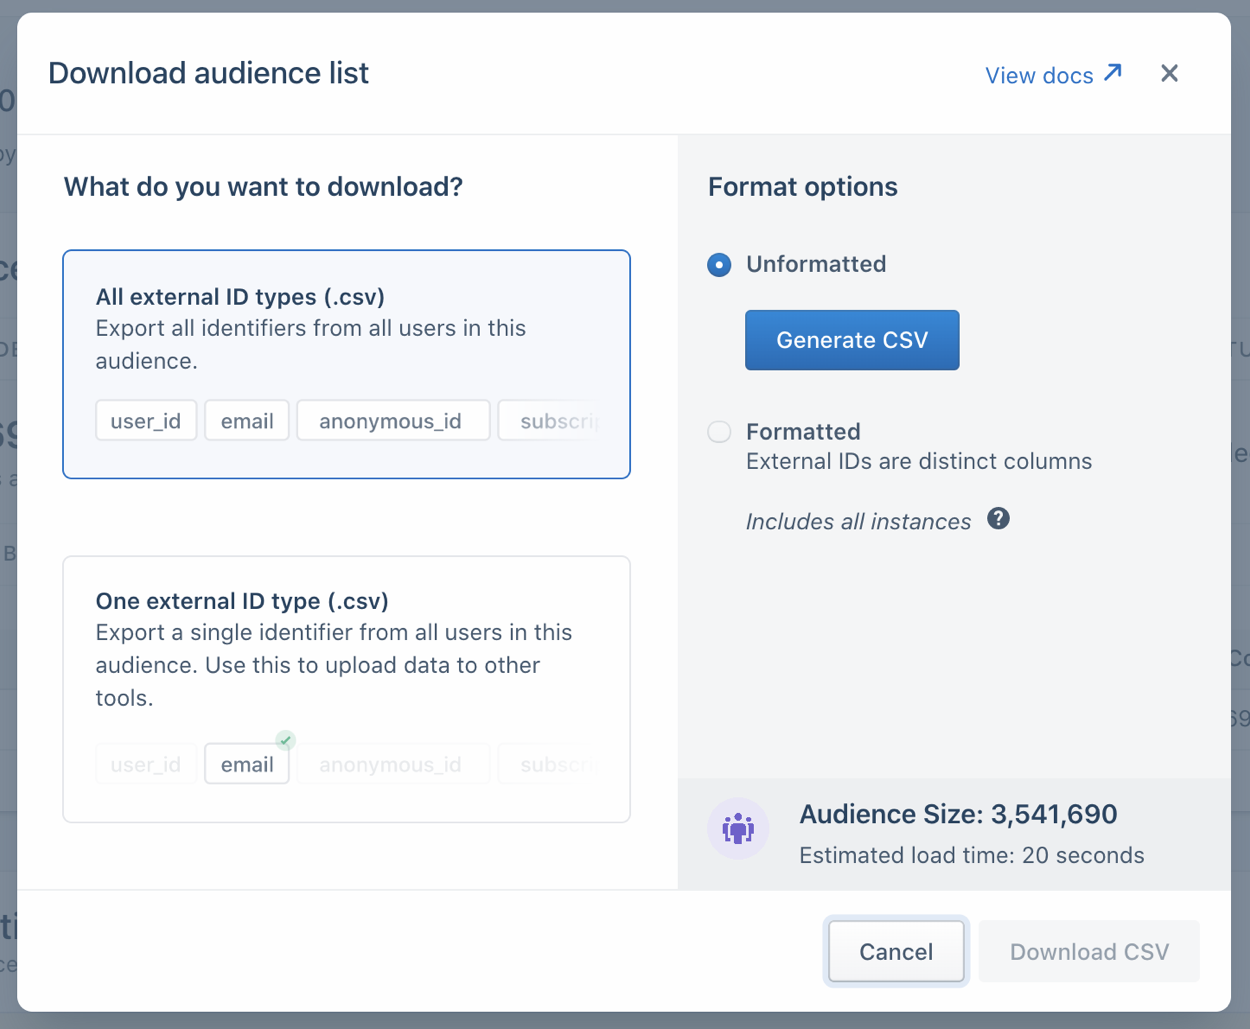Screen dimensions: 1250x1029
Task: Click the Includes all instances text
Action: pos(858,522)
